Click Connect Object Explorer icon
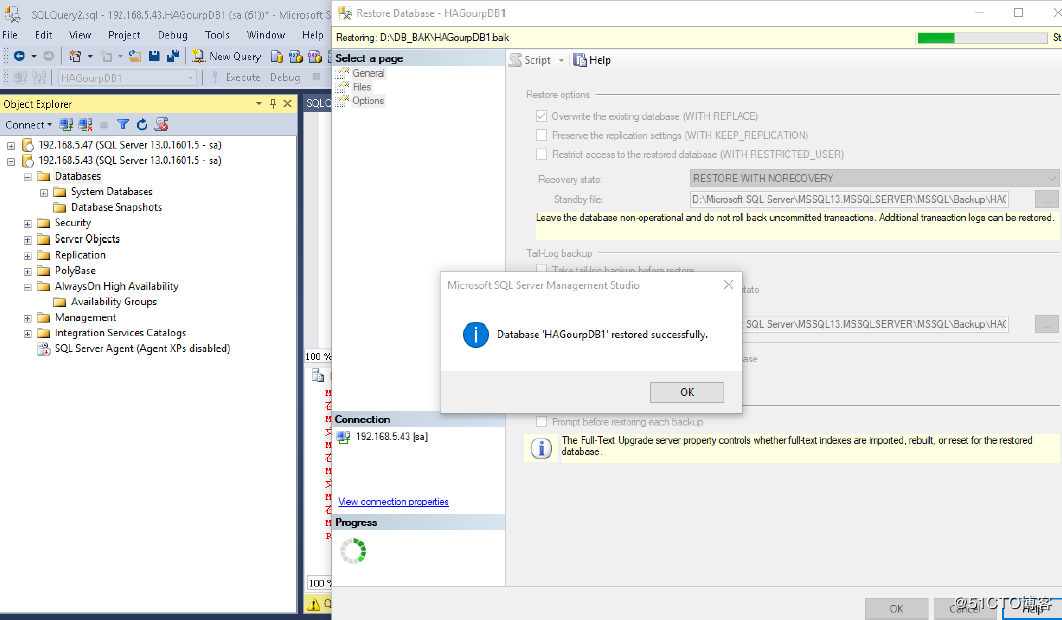The image size is (1062, 620). (66, 125)
